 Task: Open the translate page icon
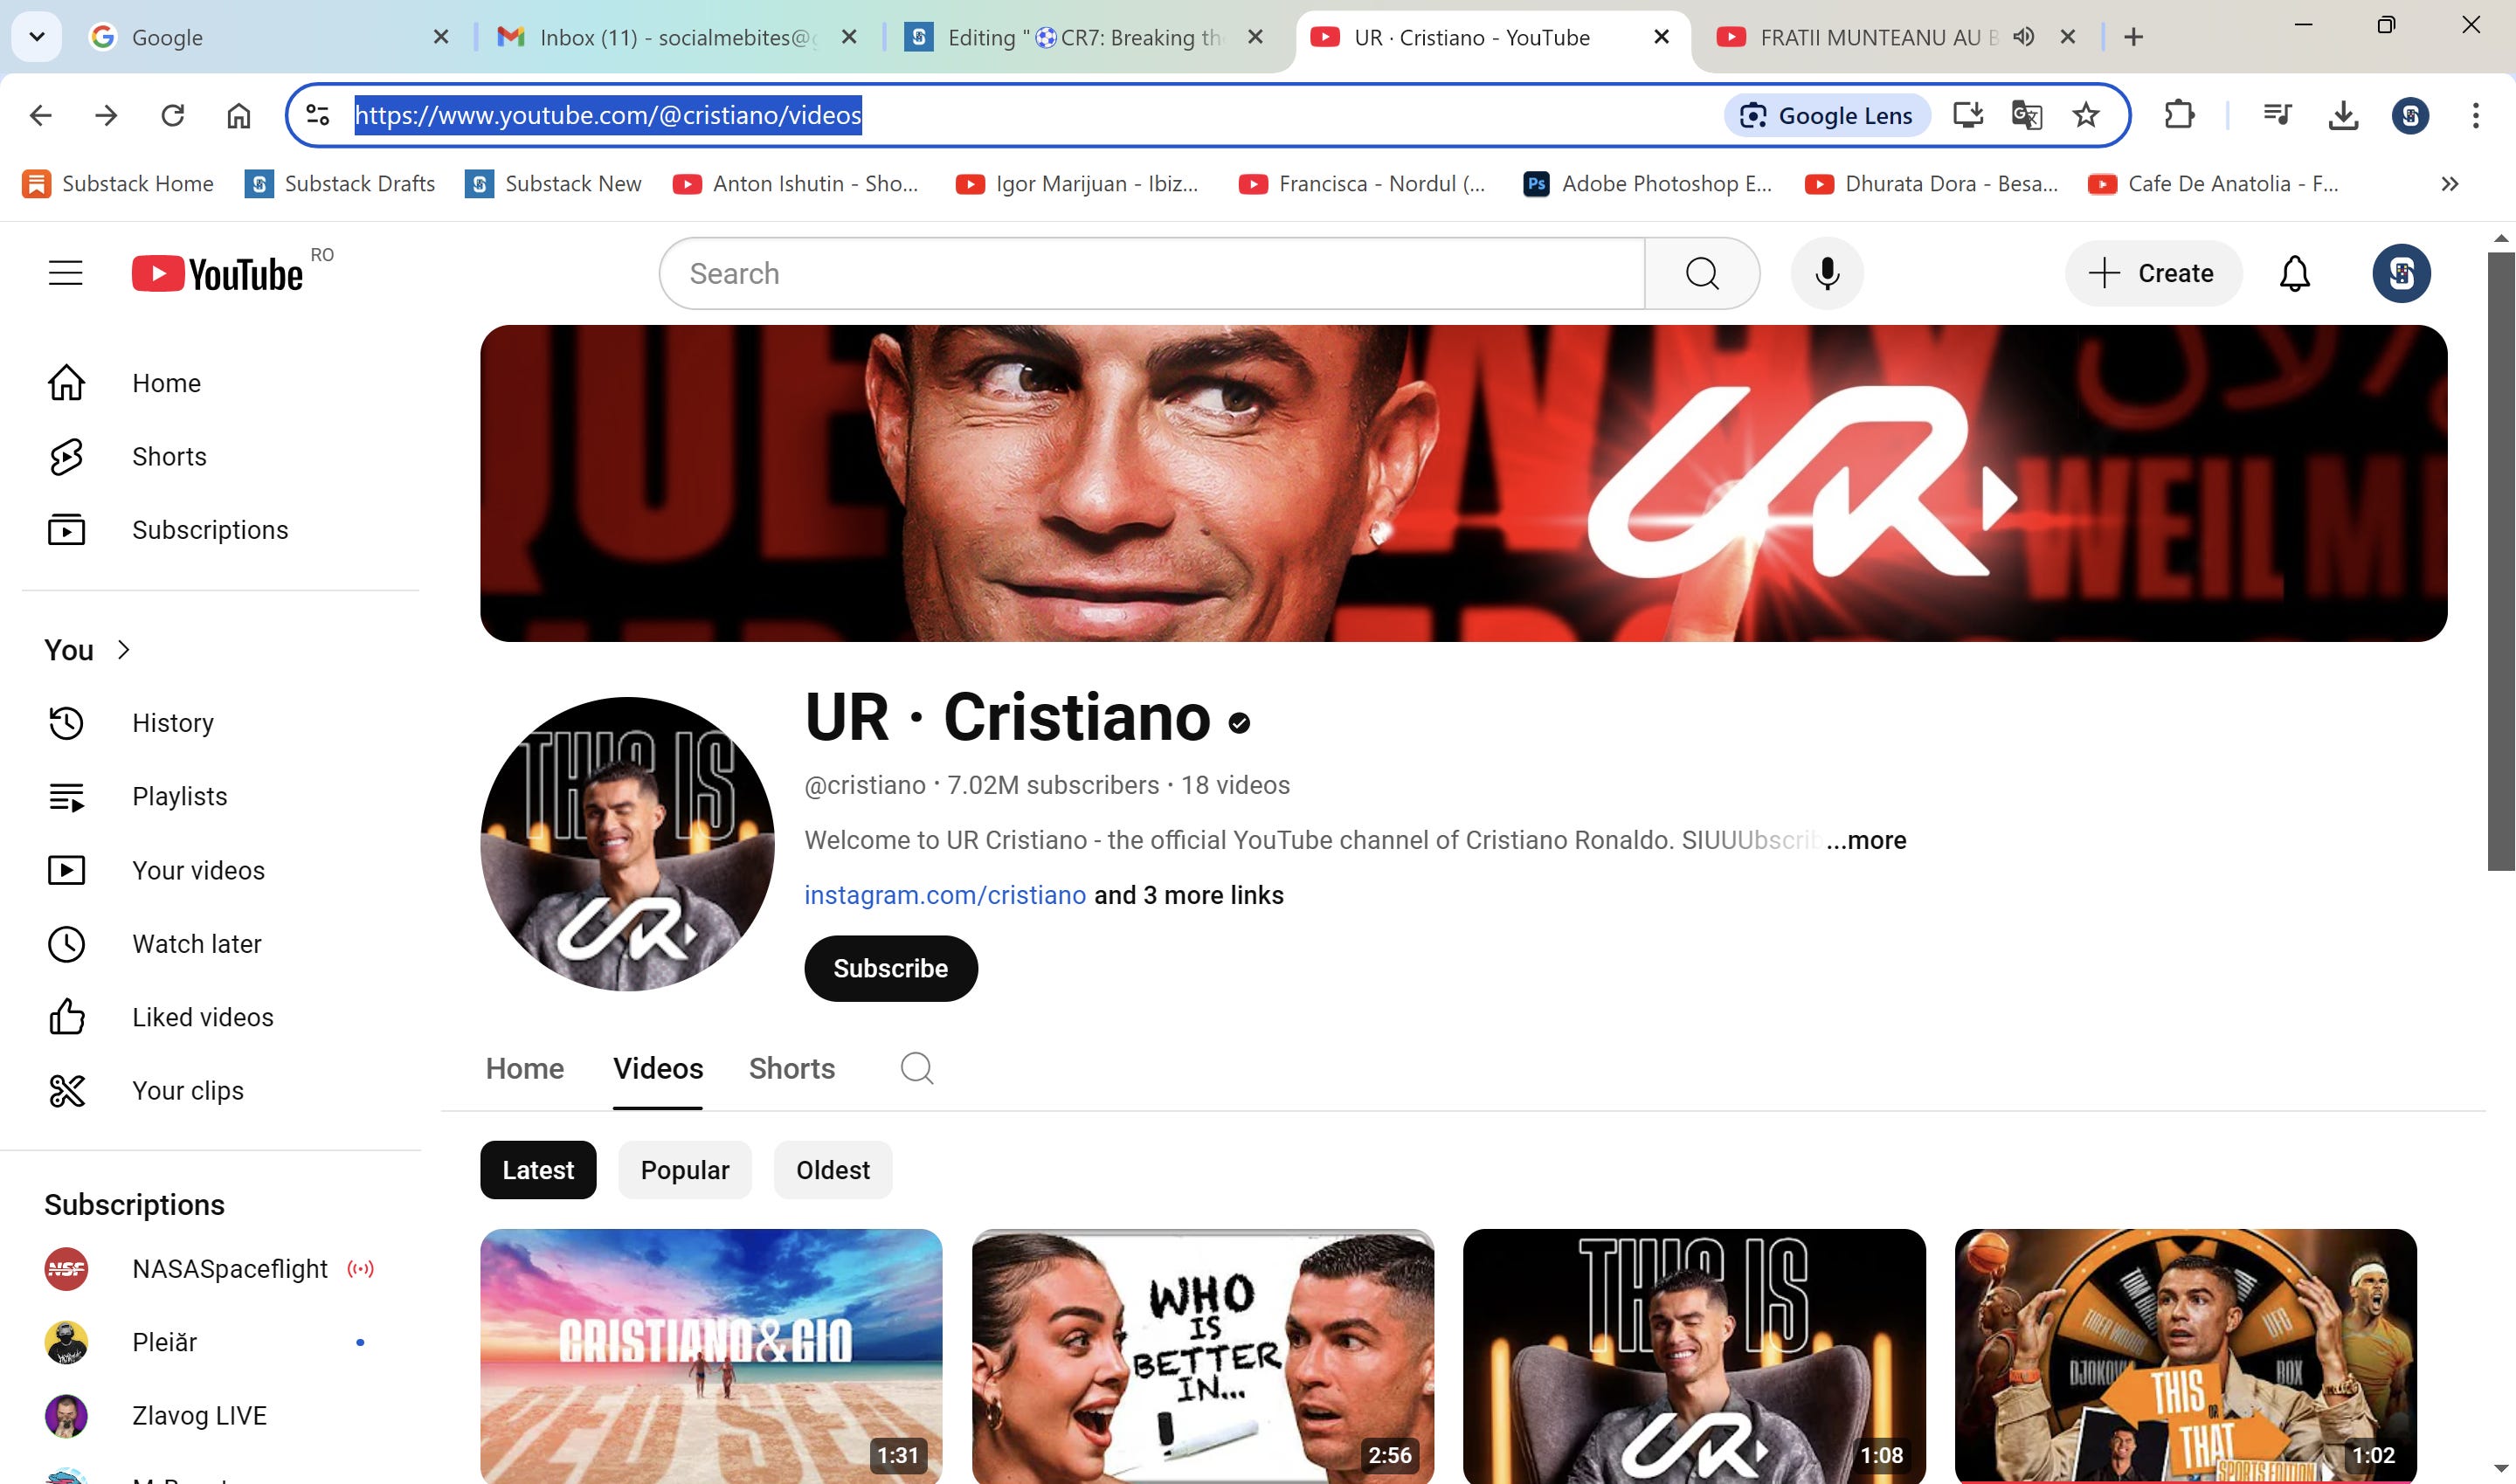(x=2027, y=115)
